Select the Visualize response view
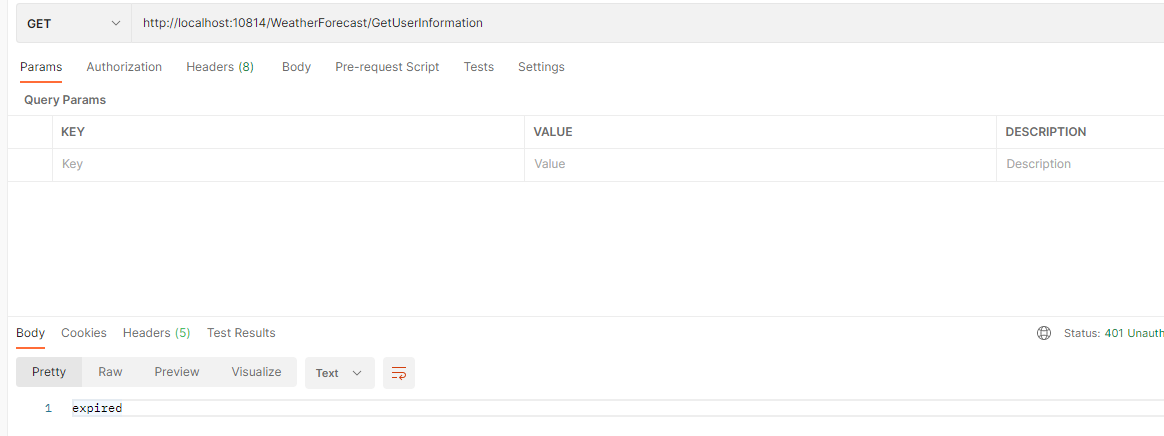Viewport: 1164px width, 436px height. [256, 372]
